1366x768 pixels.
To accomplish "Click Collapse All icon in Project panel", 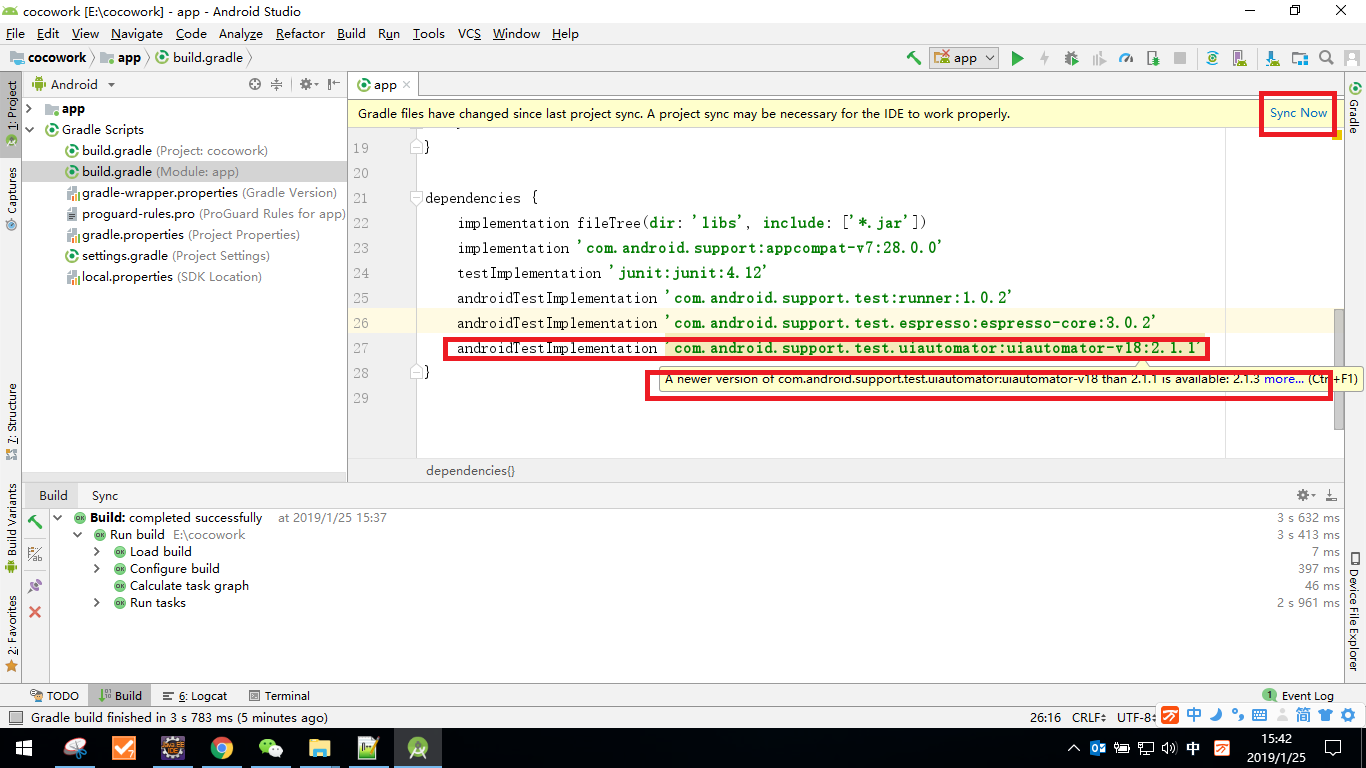I will pos(277,85).
